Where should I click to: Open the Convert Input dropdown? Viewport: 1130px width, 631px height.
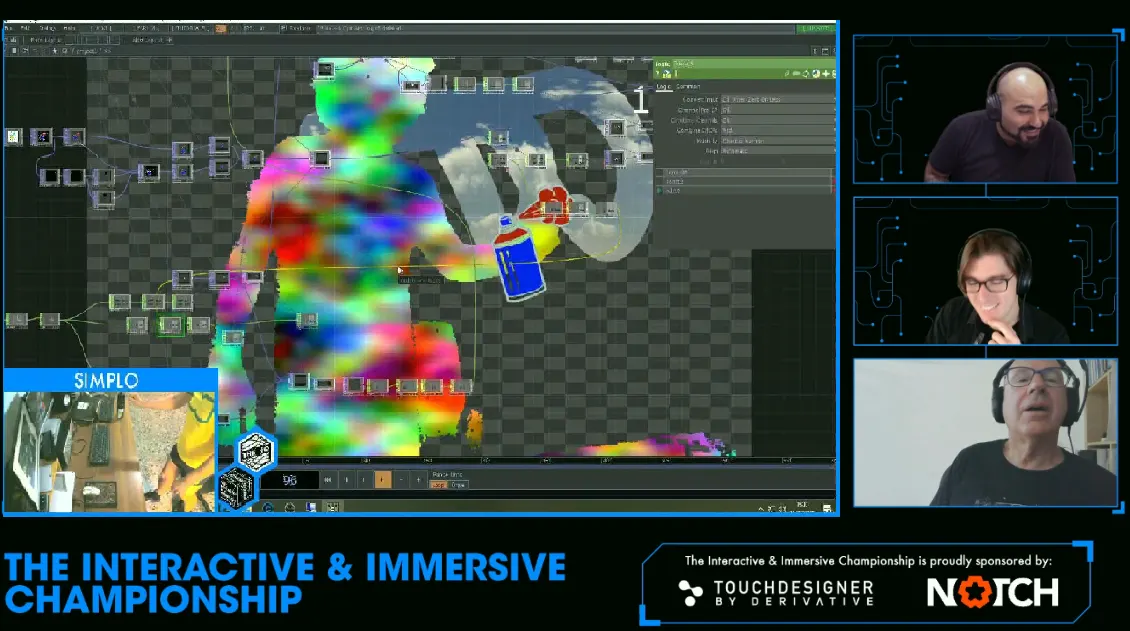tap(778, 99)
